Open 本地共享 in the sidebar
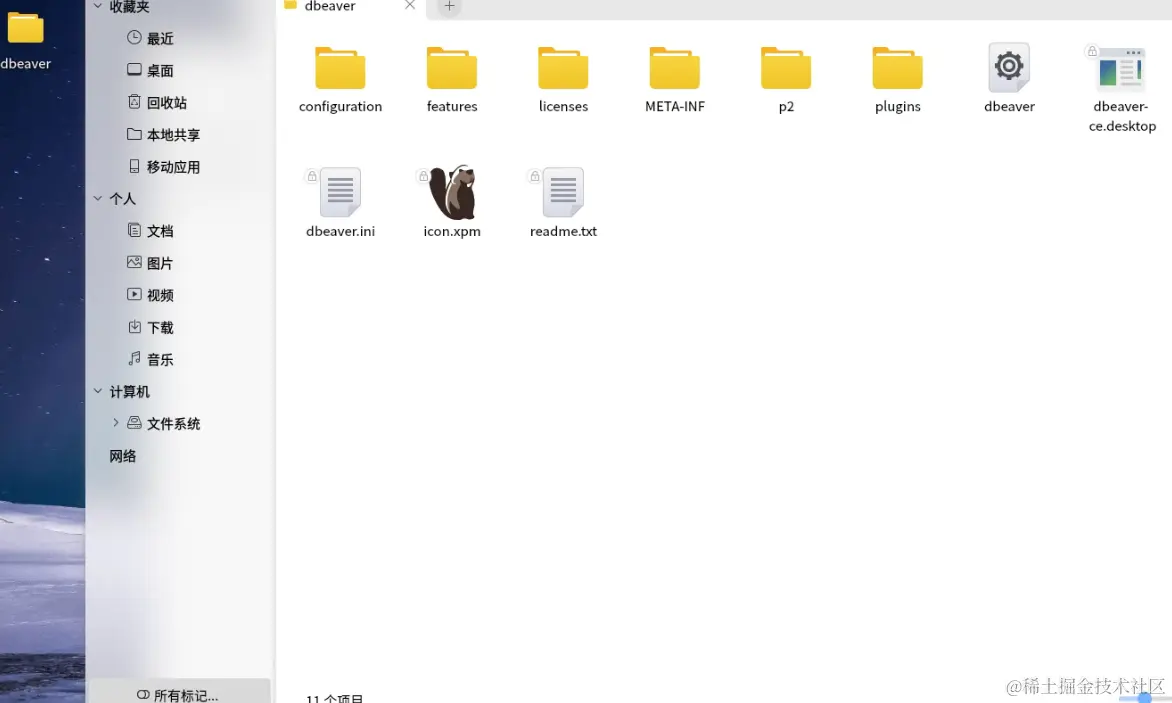Image resolution: width=1172 pixels, height=703 pixels. (x=163, y=134)
